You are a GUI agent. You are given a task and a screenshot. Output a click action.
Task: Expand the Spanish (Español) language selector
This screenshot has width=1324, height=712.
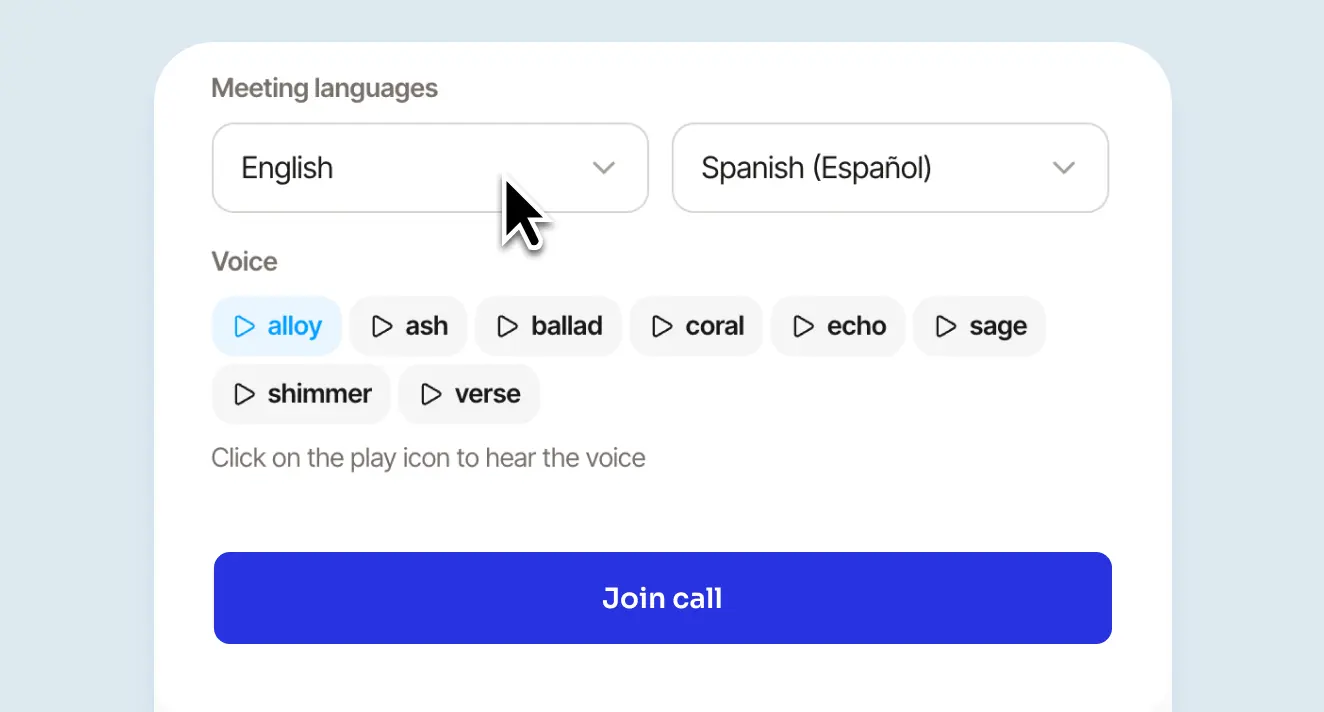click(x=1063, y=168)
